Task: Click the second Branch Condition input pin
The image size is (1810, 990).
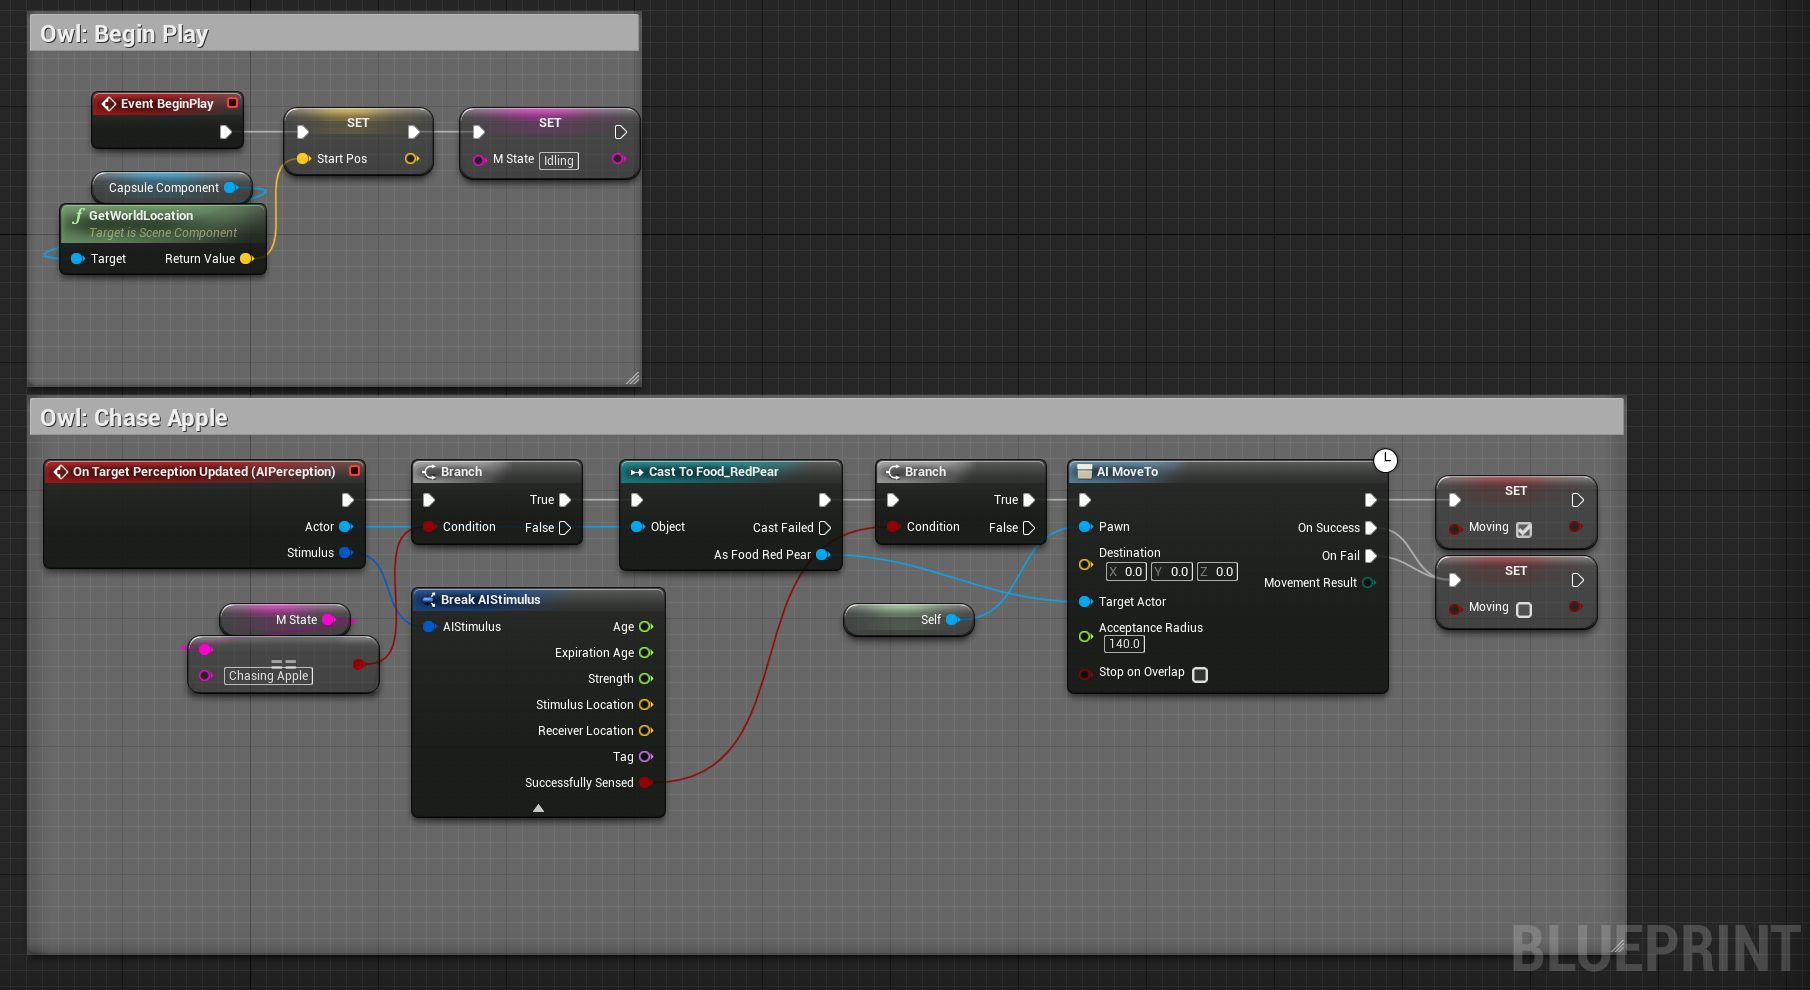Action: click(893, 526)
